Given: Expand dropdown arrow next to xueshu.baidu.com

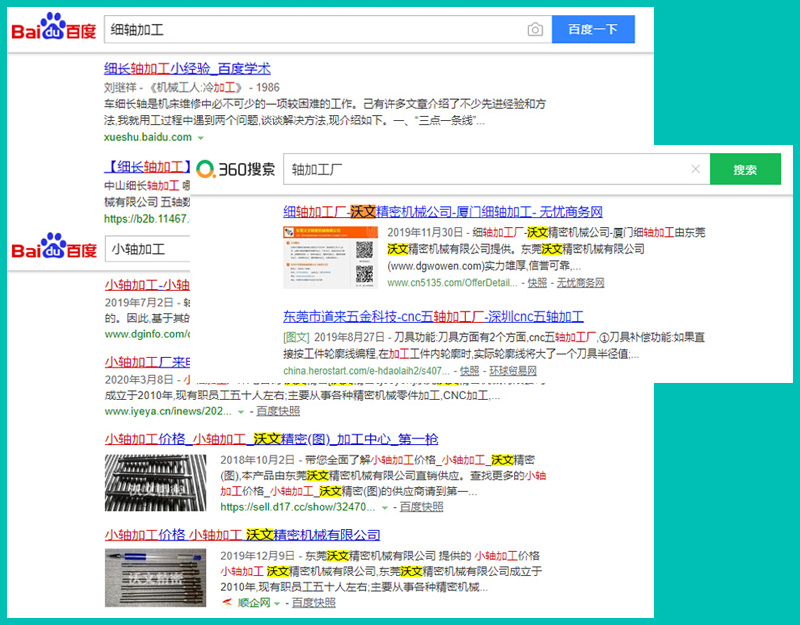Looking at the screenshot, I should (201, 138).
